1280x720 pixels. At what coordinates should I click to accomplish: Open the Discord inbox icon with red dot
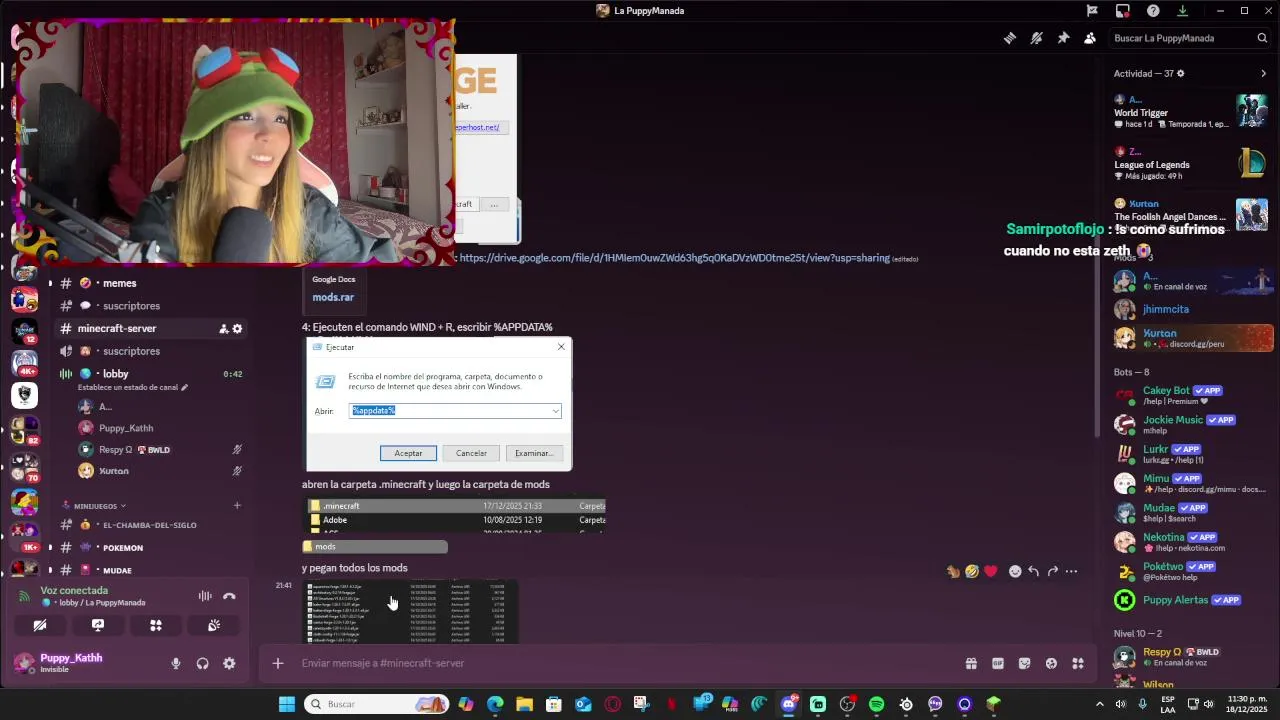1123,11
